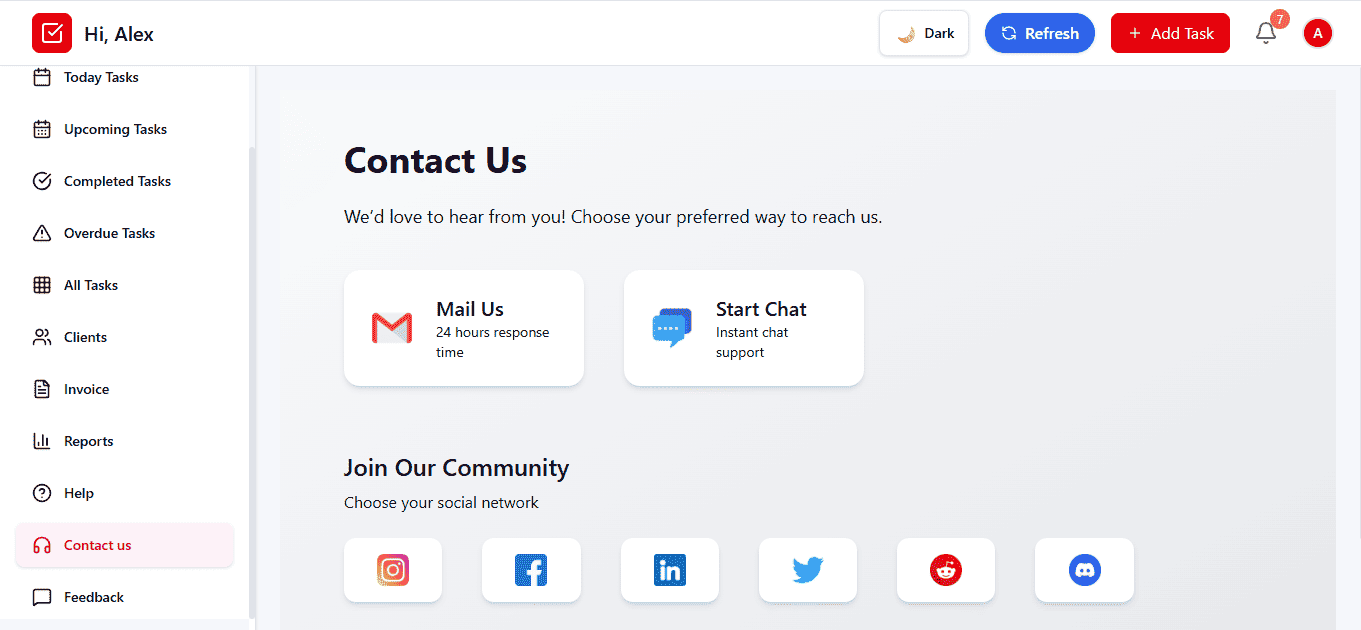Open Alex's profile avatar
This screenshot has height=630, width=1361.
(1317, 33)
